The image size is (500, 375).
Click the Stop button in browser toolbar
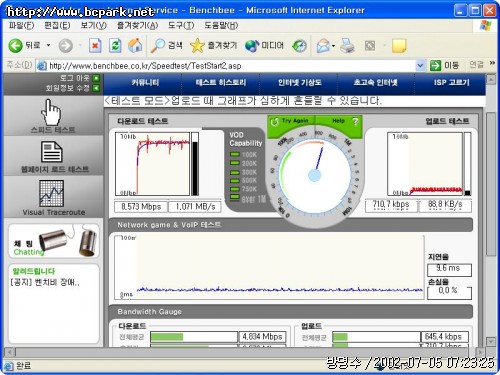[95, 45]
